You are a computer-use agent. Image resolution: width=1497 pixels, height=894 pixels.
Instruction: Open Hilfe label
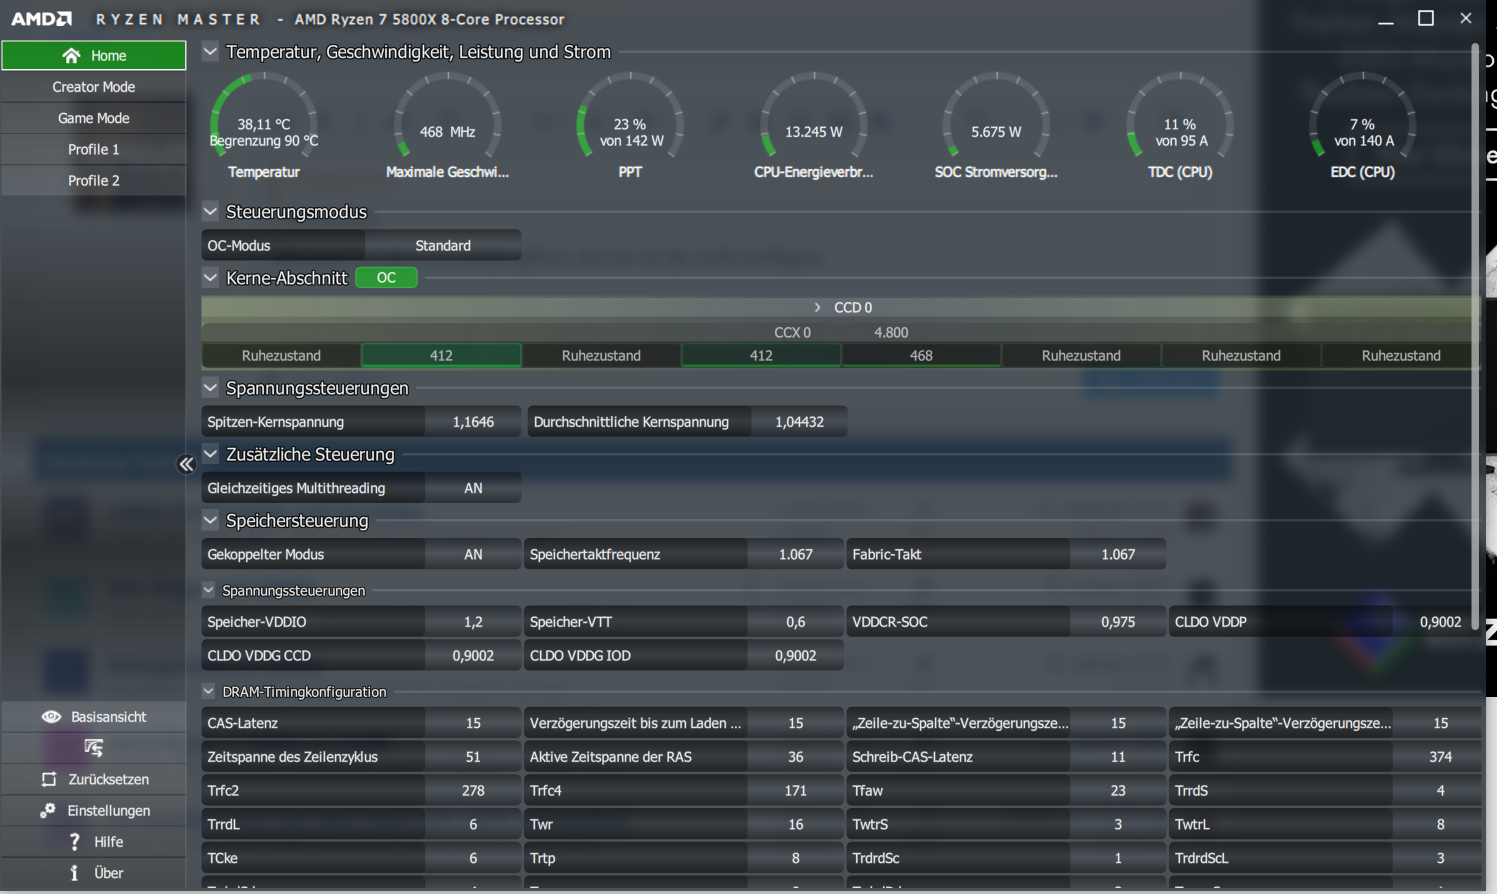pos(108,842)
